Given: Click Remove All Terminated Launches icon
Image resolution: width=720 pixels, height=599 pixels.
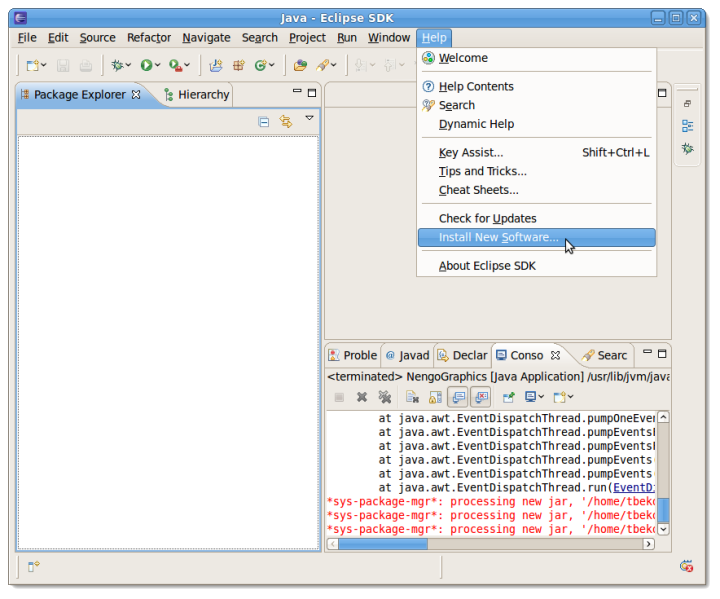Looking at the screenshot, I should click(385, 397).
